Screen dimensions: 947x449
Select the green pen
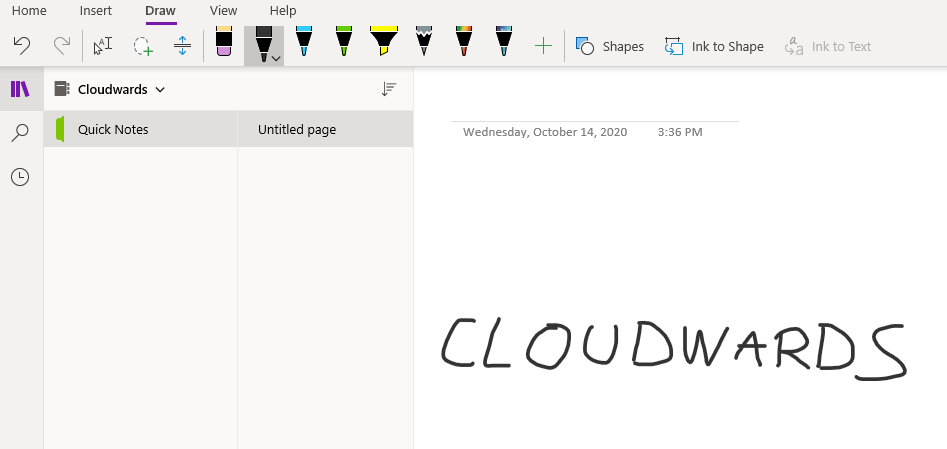tap(344, 42)
